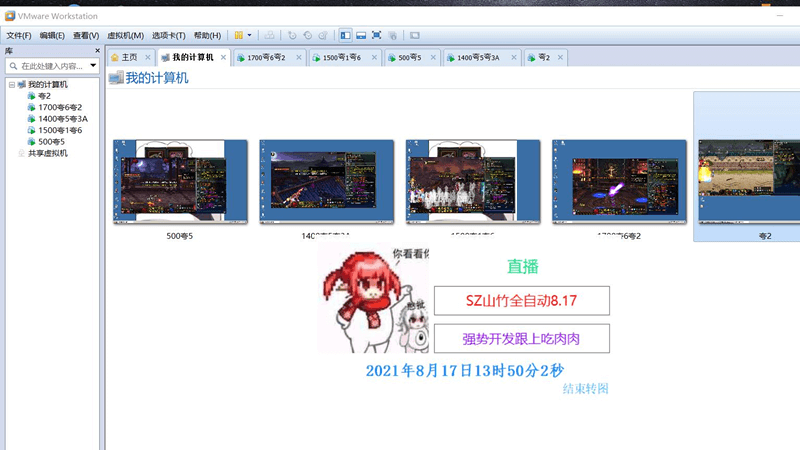Click the SZ山竹全自动8.17 box
This screenshot has width=800, height=450.
click(521, 301)
